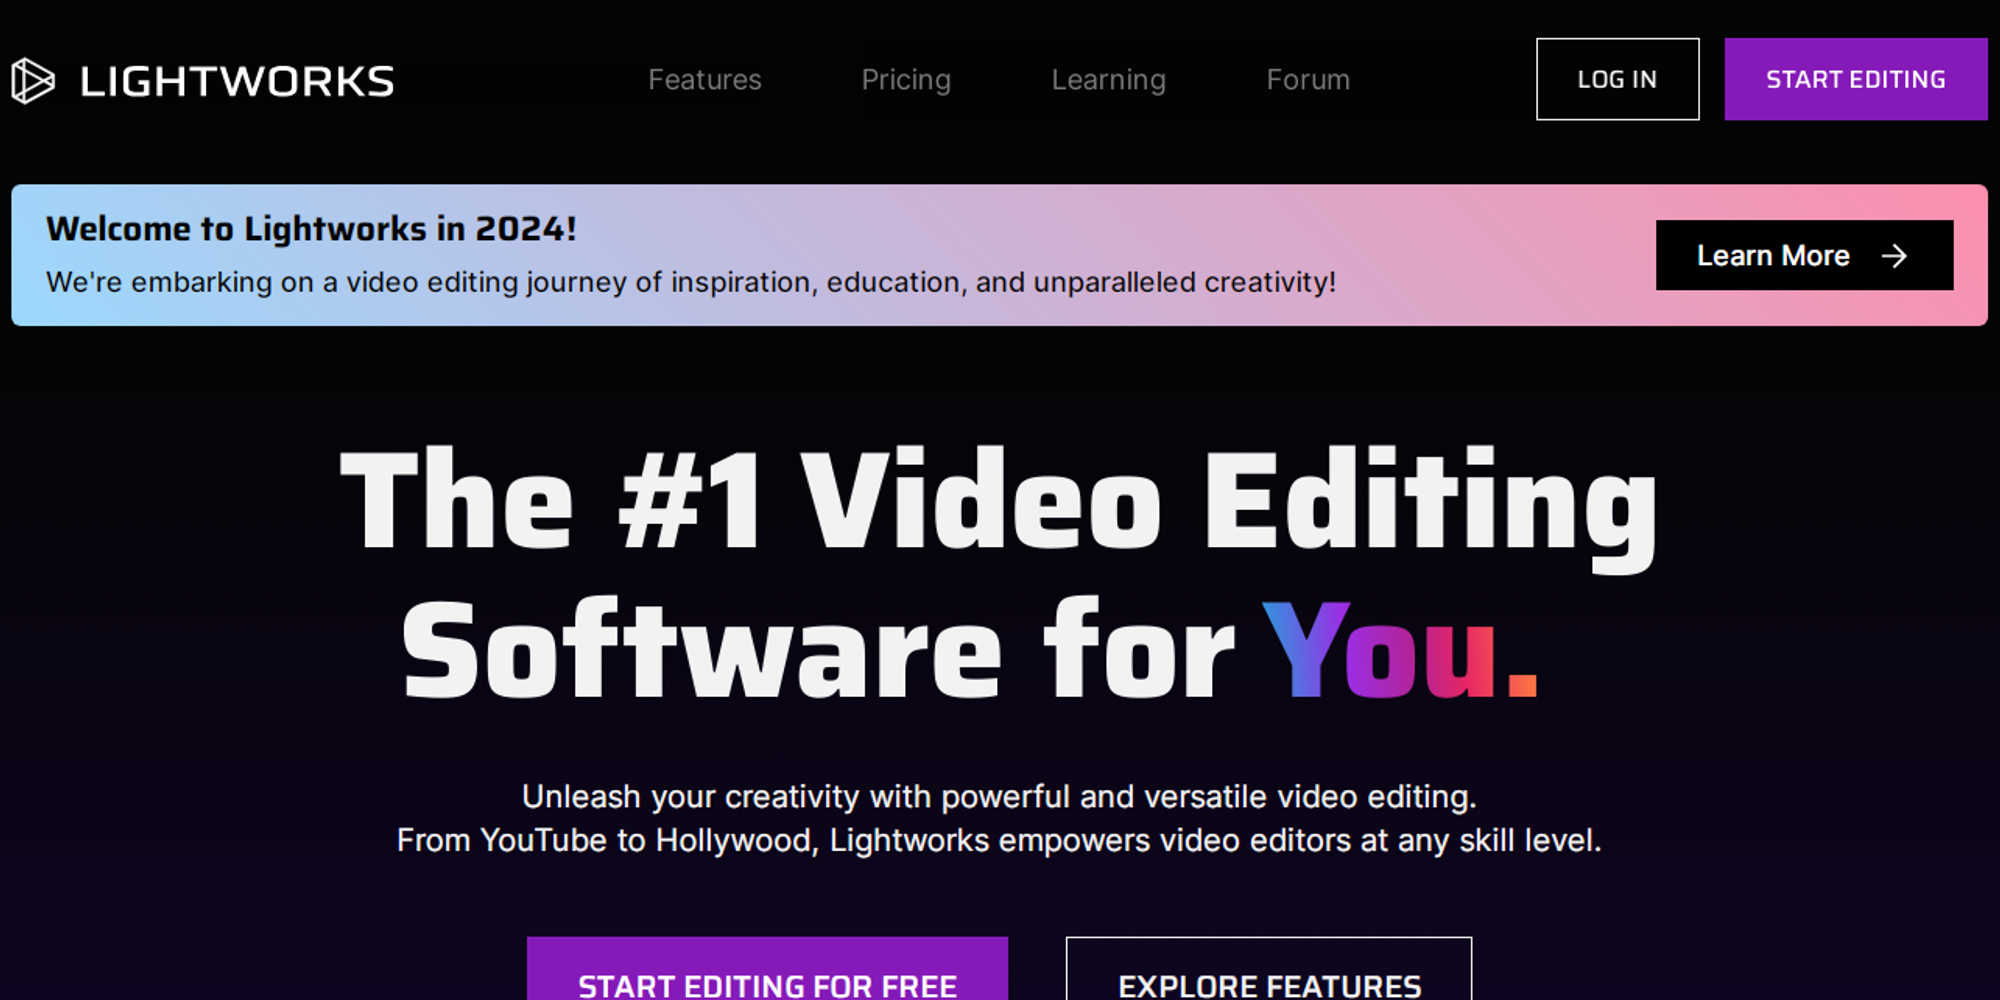Click the START EDITING FOR FREE button
The width and height of the screenshot is (2000, 1000).
pos(767,970)
